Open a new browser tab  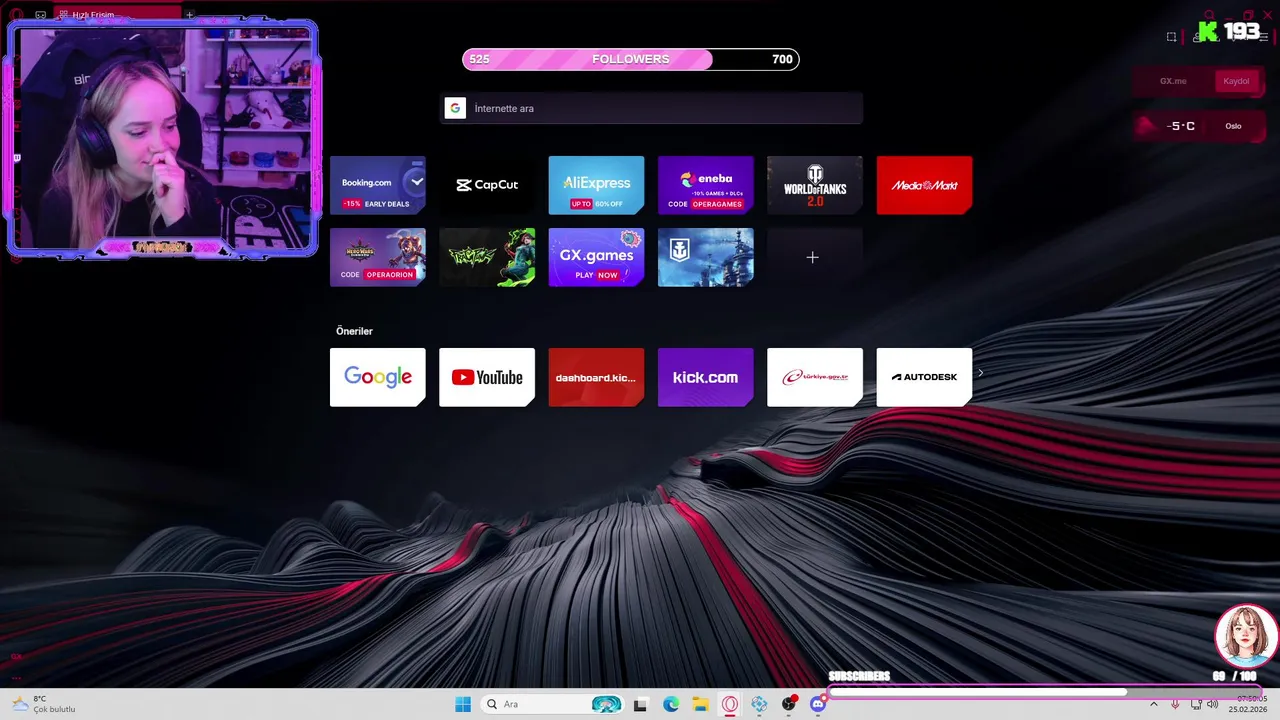pos(189,15)
